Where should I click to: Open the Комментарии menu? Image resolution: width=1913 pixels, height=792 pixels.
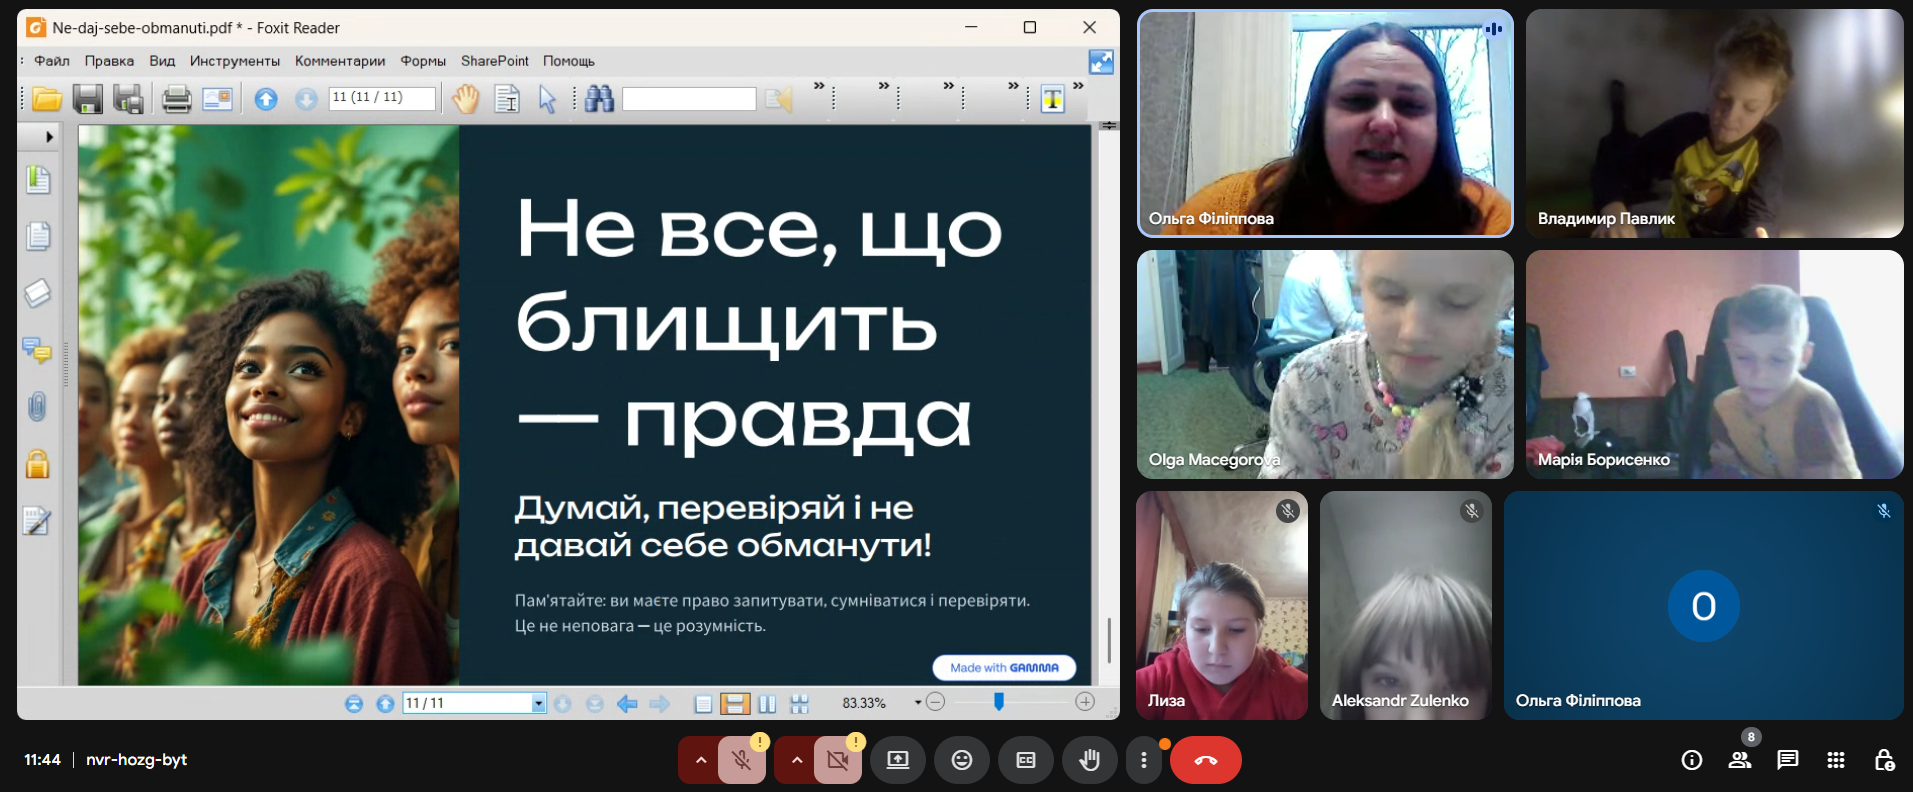pos(340,61)
